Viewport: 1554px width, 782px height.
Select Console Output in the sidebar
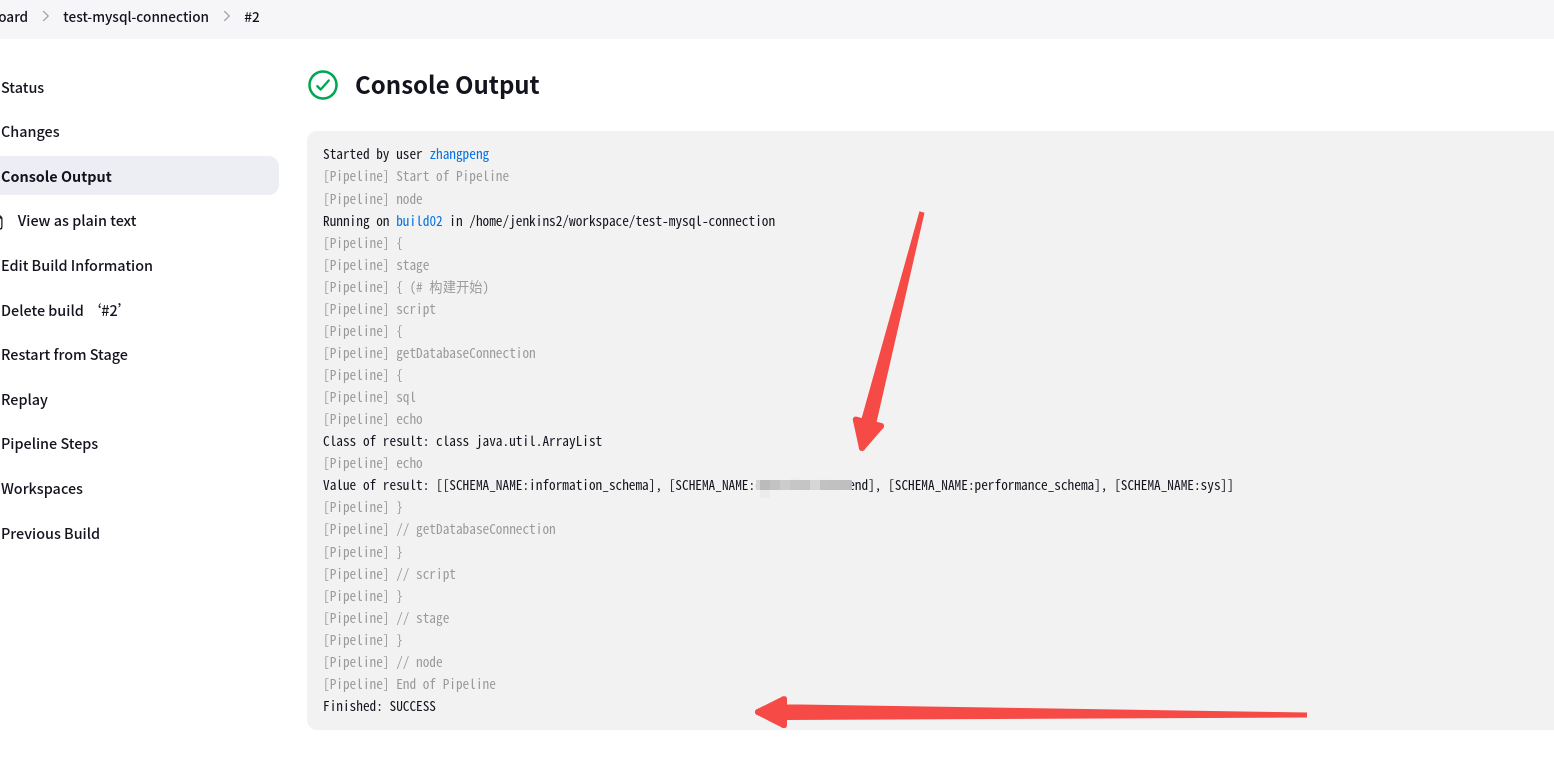tap(56, 176)
